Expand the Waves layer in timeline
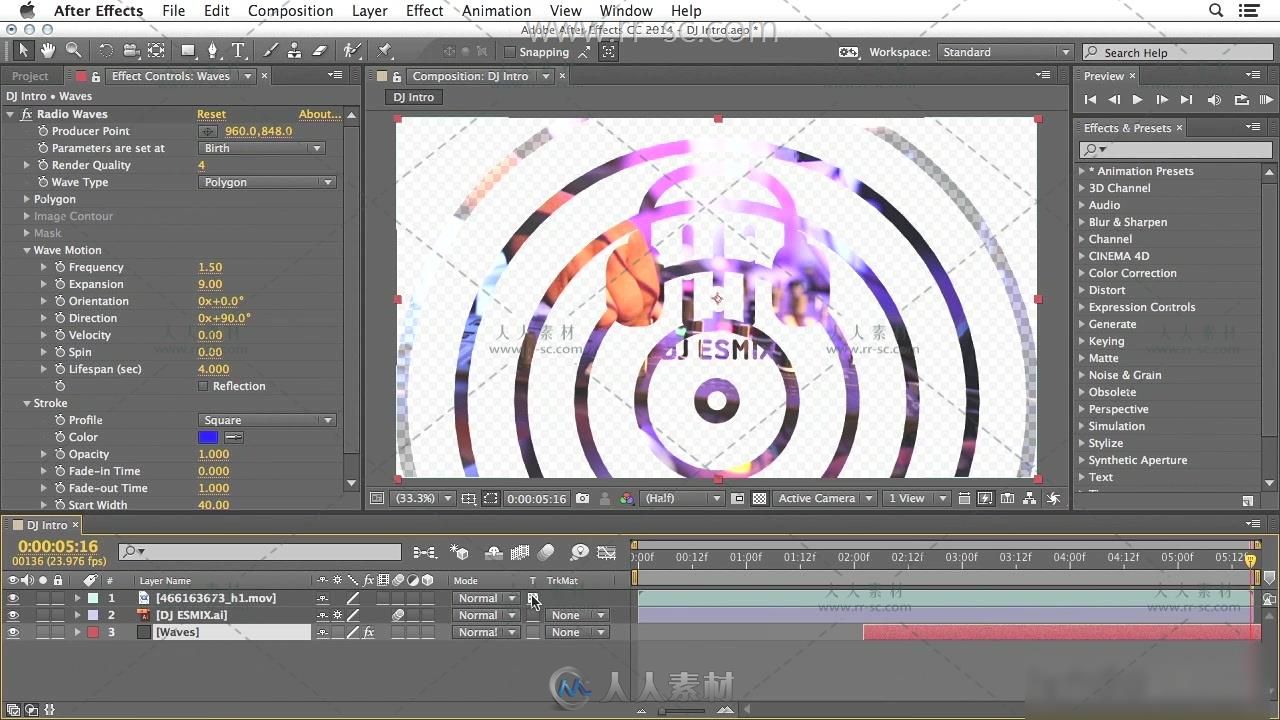Image resolution: width=1280 pixels, height=720 pixels. click(x=77, y=632)
